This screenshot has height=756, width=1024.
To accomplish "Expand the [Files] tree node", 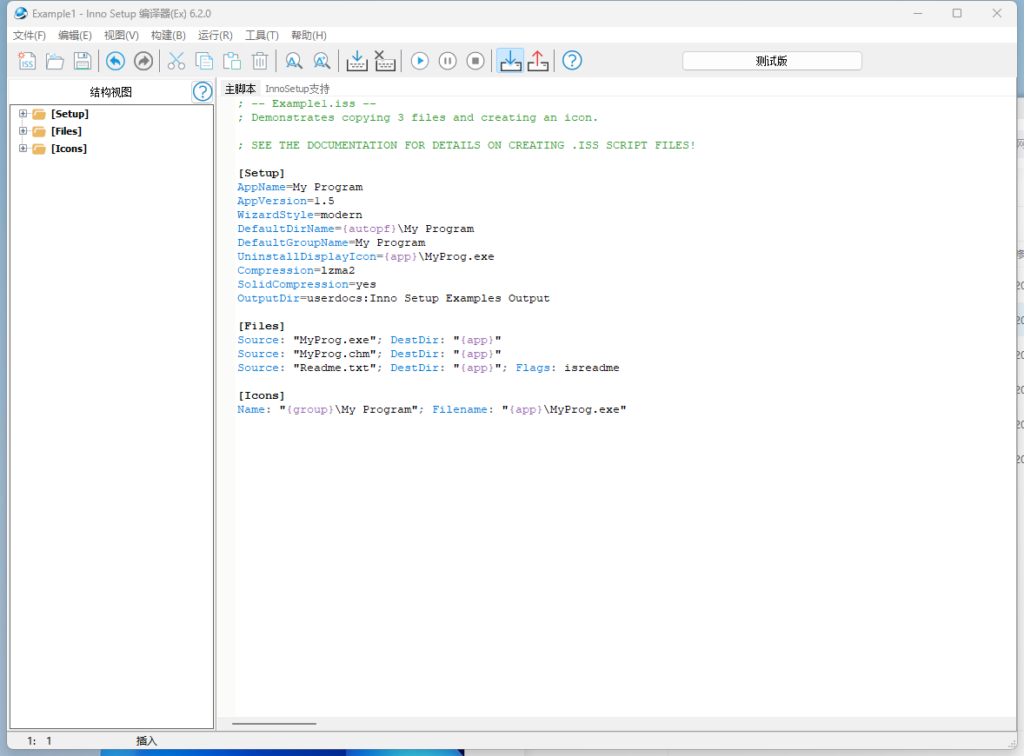I will 23,131.
